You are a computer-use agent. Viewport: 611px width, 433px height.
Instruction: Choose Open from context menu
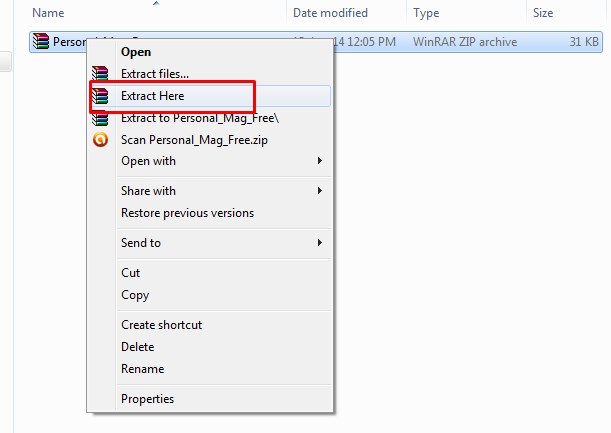point(136,52)
